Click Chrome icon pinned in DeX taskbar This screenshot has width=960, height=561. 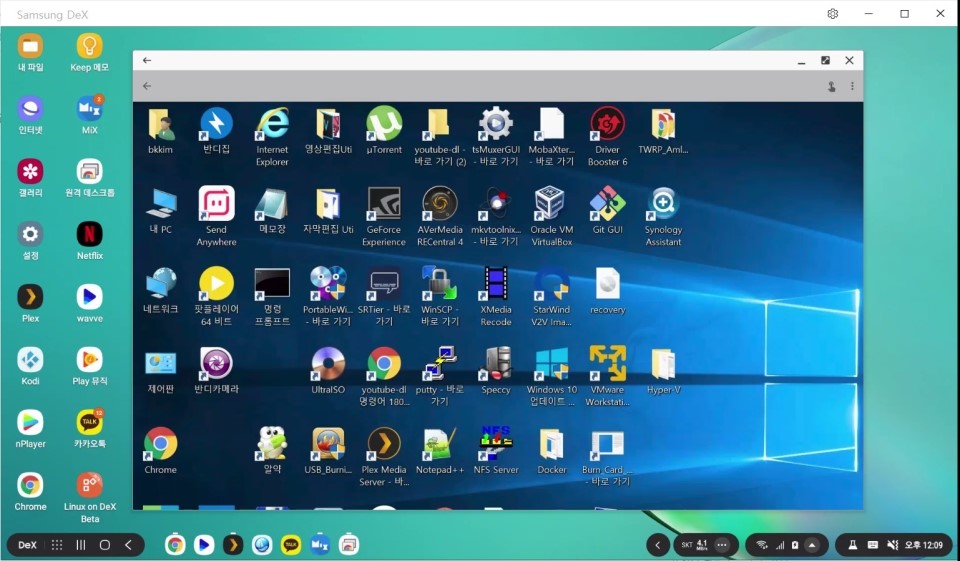[175, 544]
